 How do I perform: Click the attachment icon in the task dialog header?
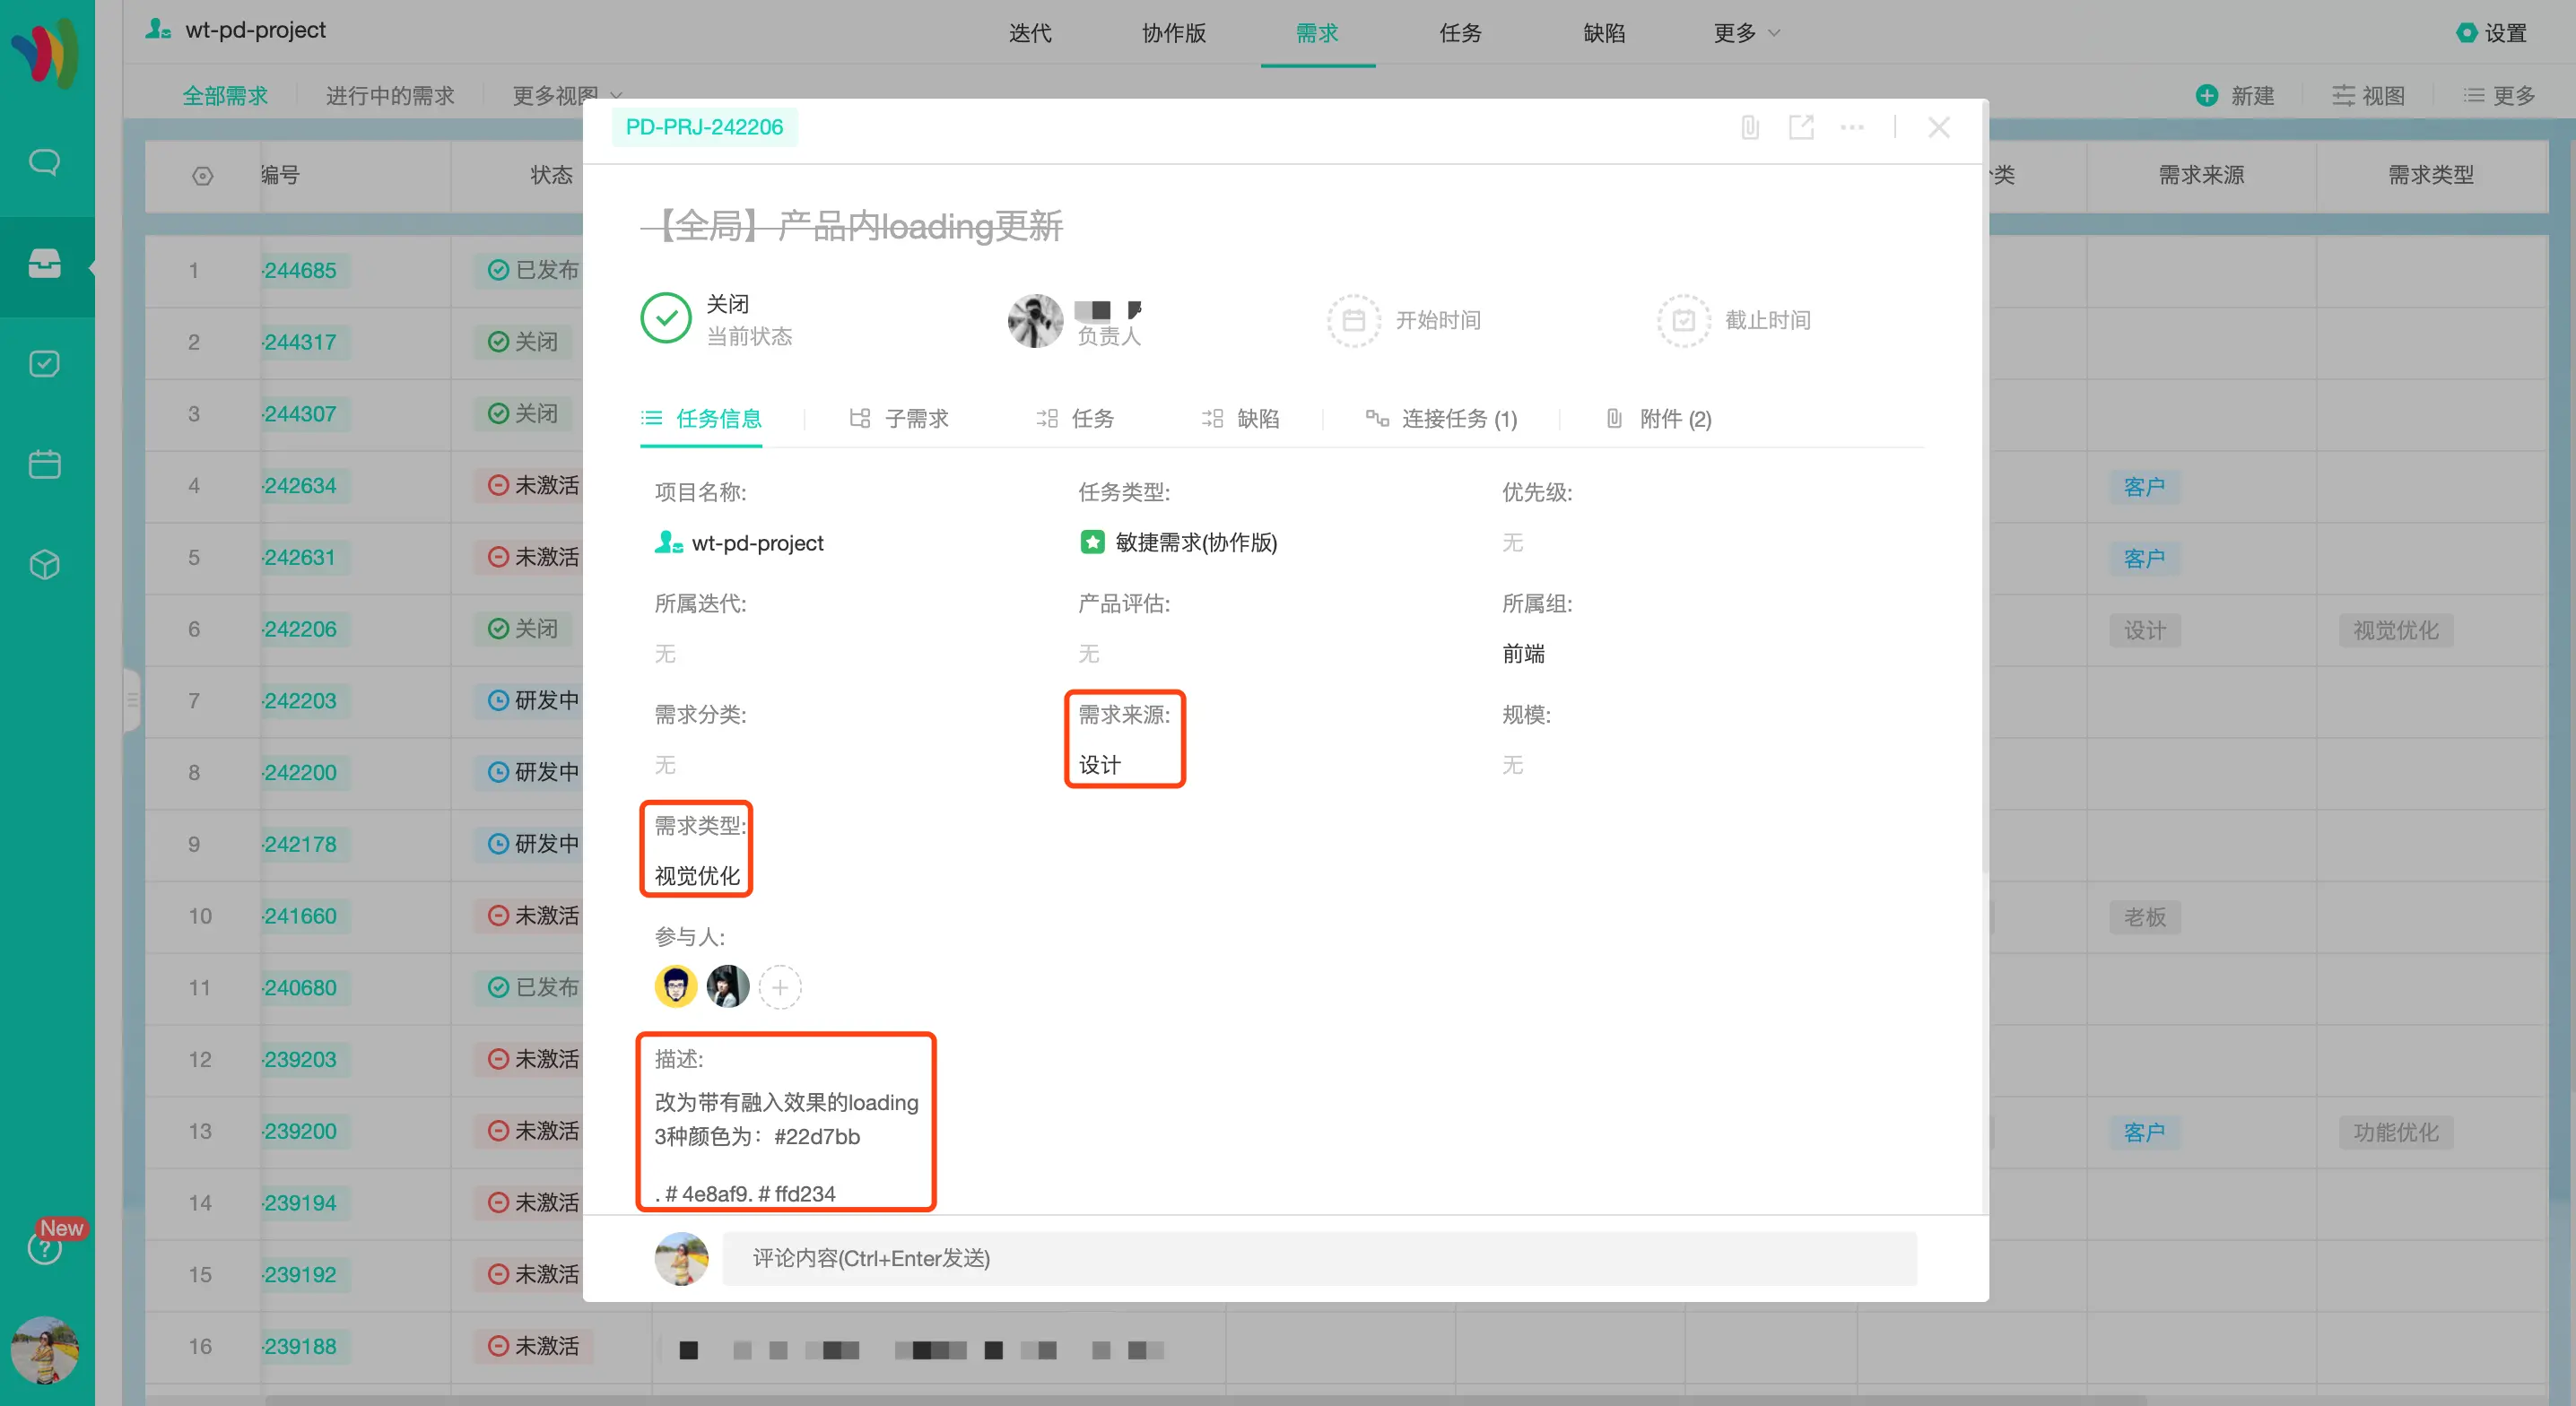coord(1749,127)
